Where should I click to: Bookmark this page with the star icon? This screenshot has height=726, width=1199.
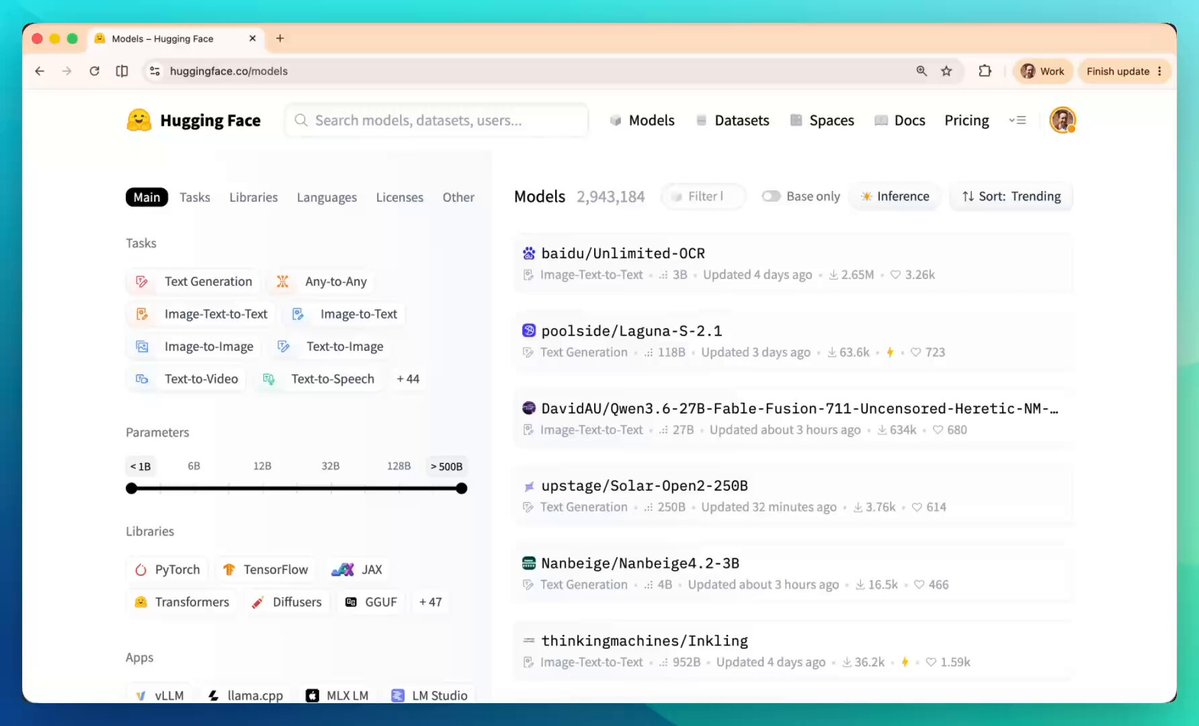(947, 71)
